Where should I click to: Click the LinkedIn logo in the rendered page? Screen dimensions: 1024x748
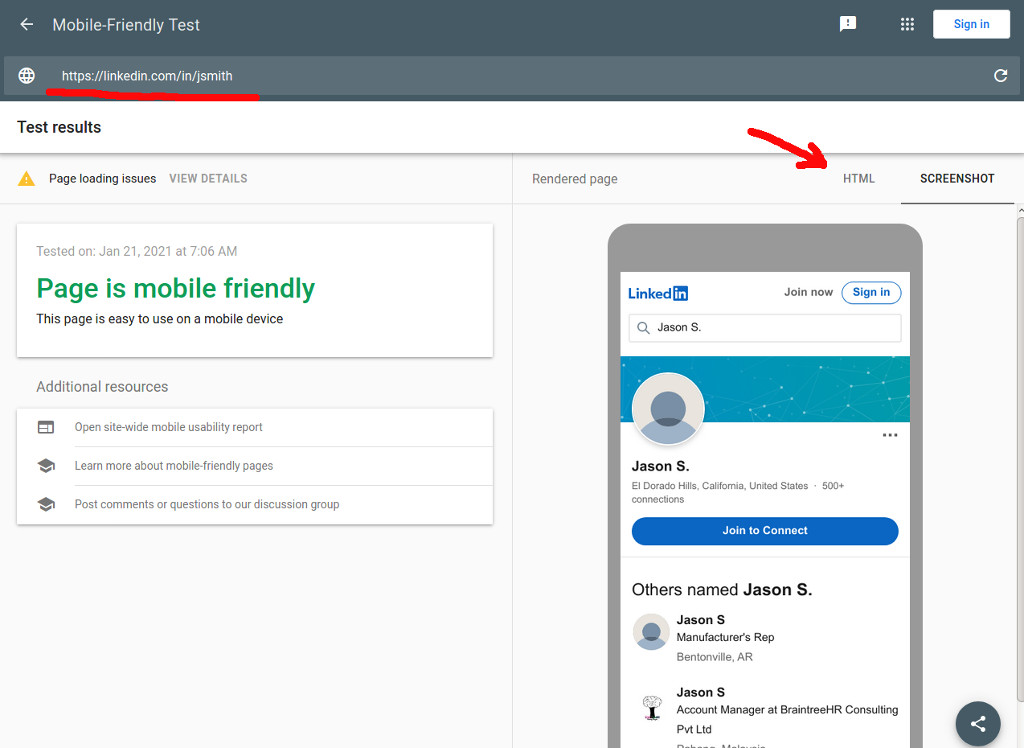pyautogui.click(x=658, y=293)
